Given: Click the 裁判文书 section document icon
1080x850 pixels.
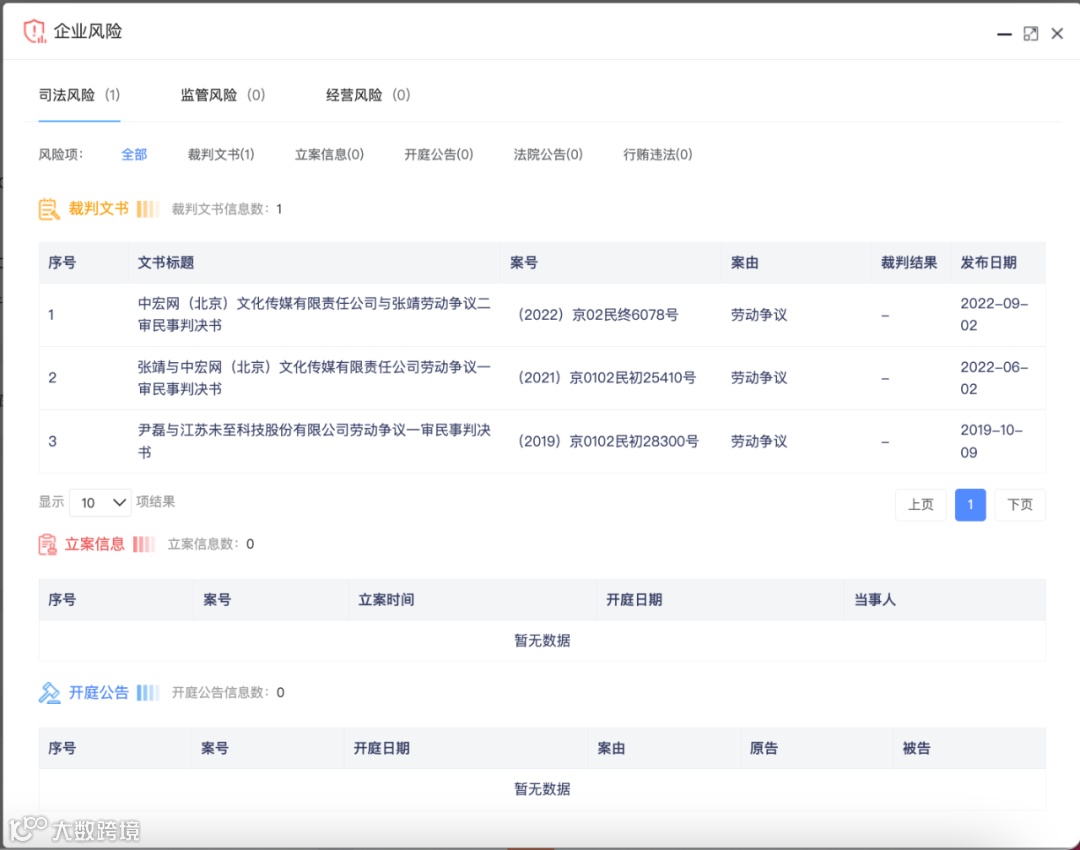Looking at the screenshot, I should coord(49,209).
